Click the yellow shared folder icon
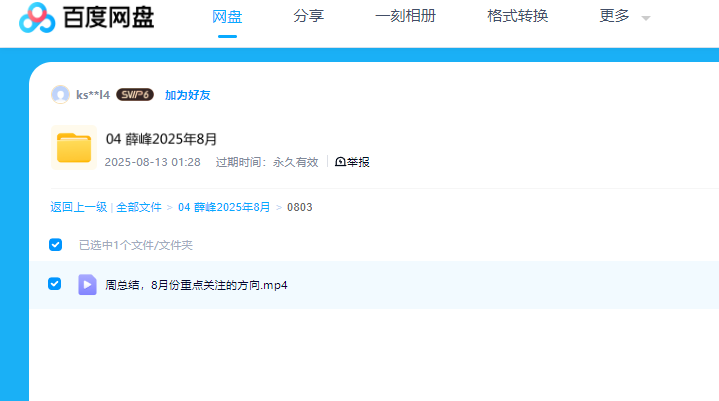 [73, 147]
